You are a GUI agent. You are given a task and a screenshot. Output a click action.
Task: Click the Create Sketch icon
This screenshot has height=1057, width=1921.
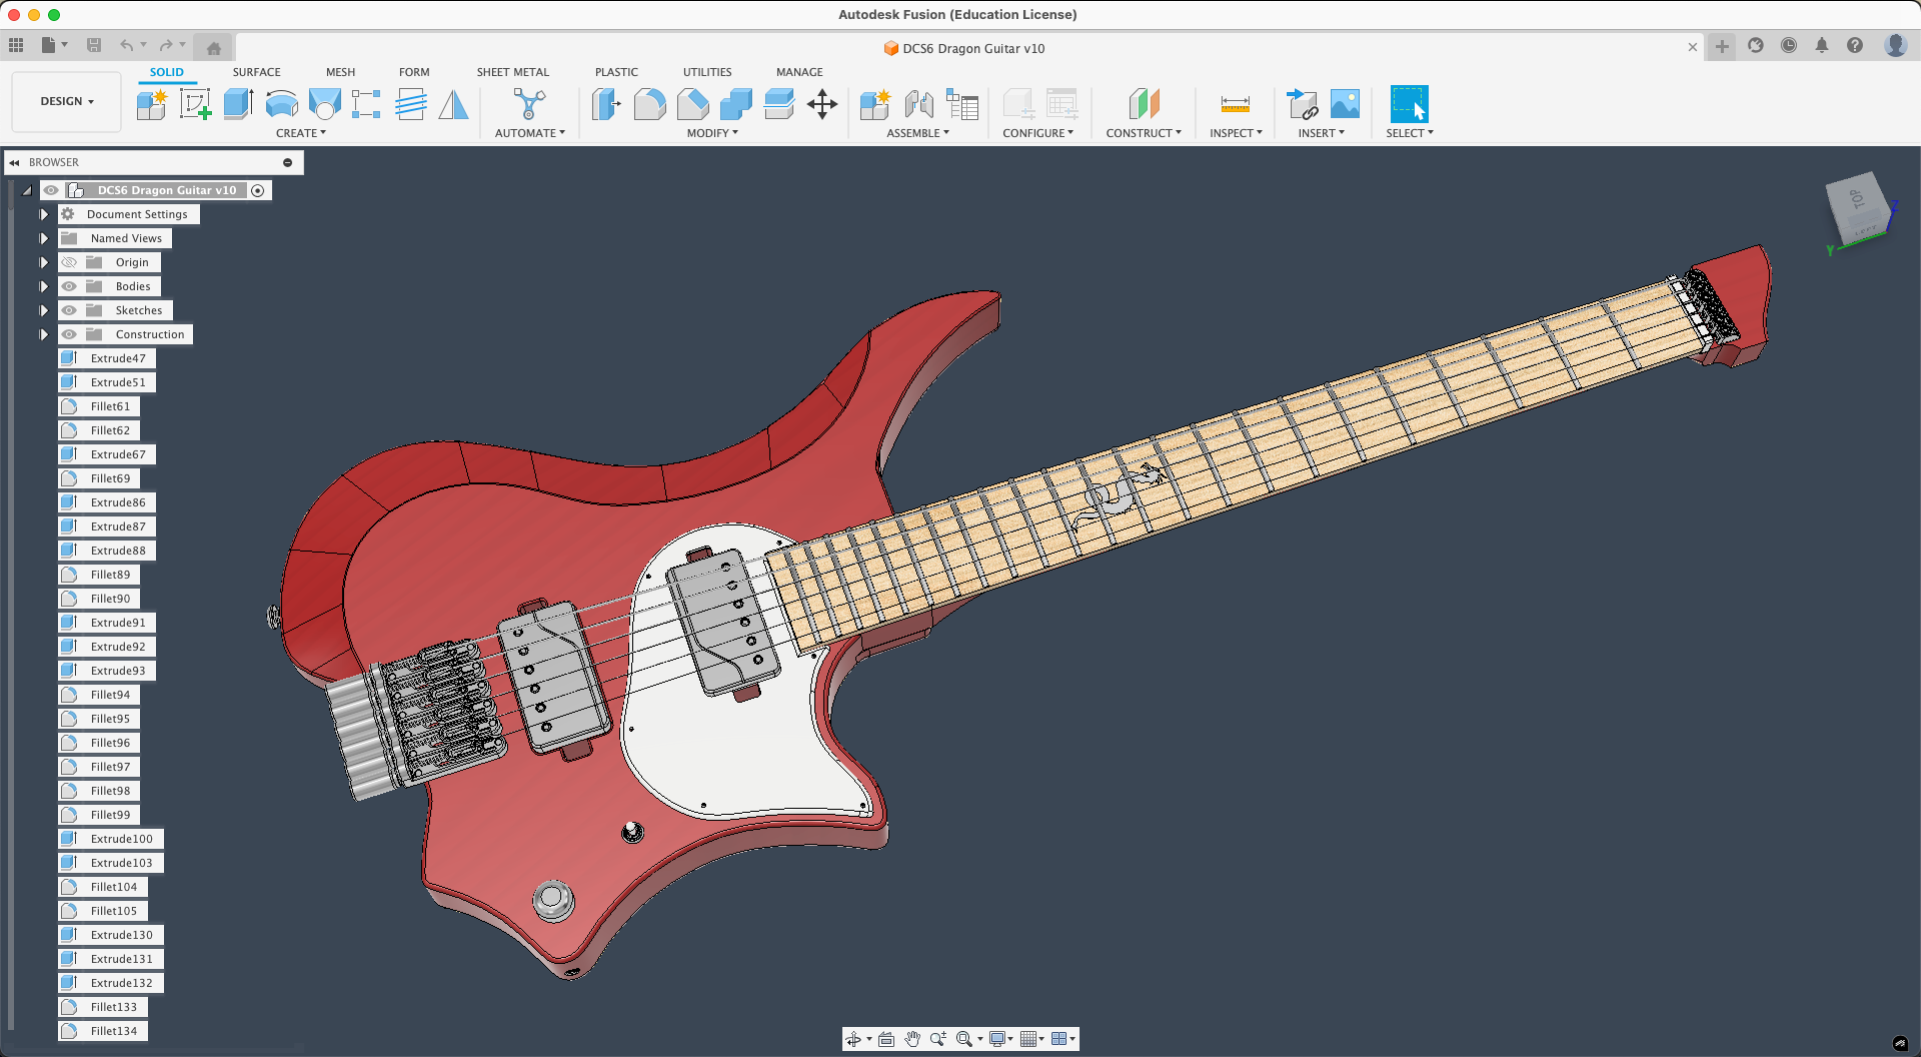click(195, 104)
